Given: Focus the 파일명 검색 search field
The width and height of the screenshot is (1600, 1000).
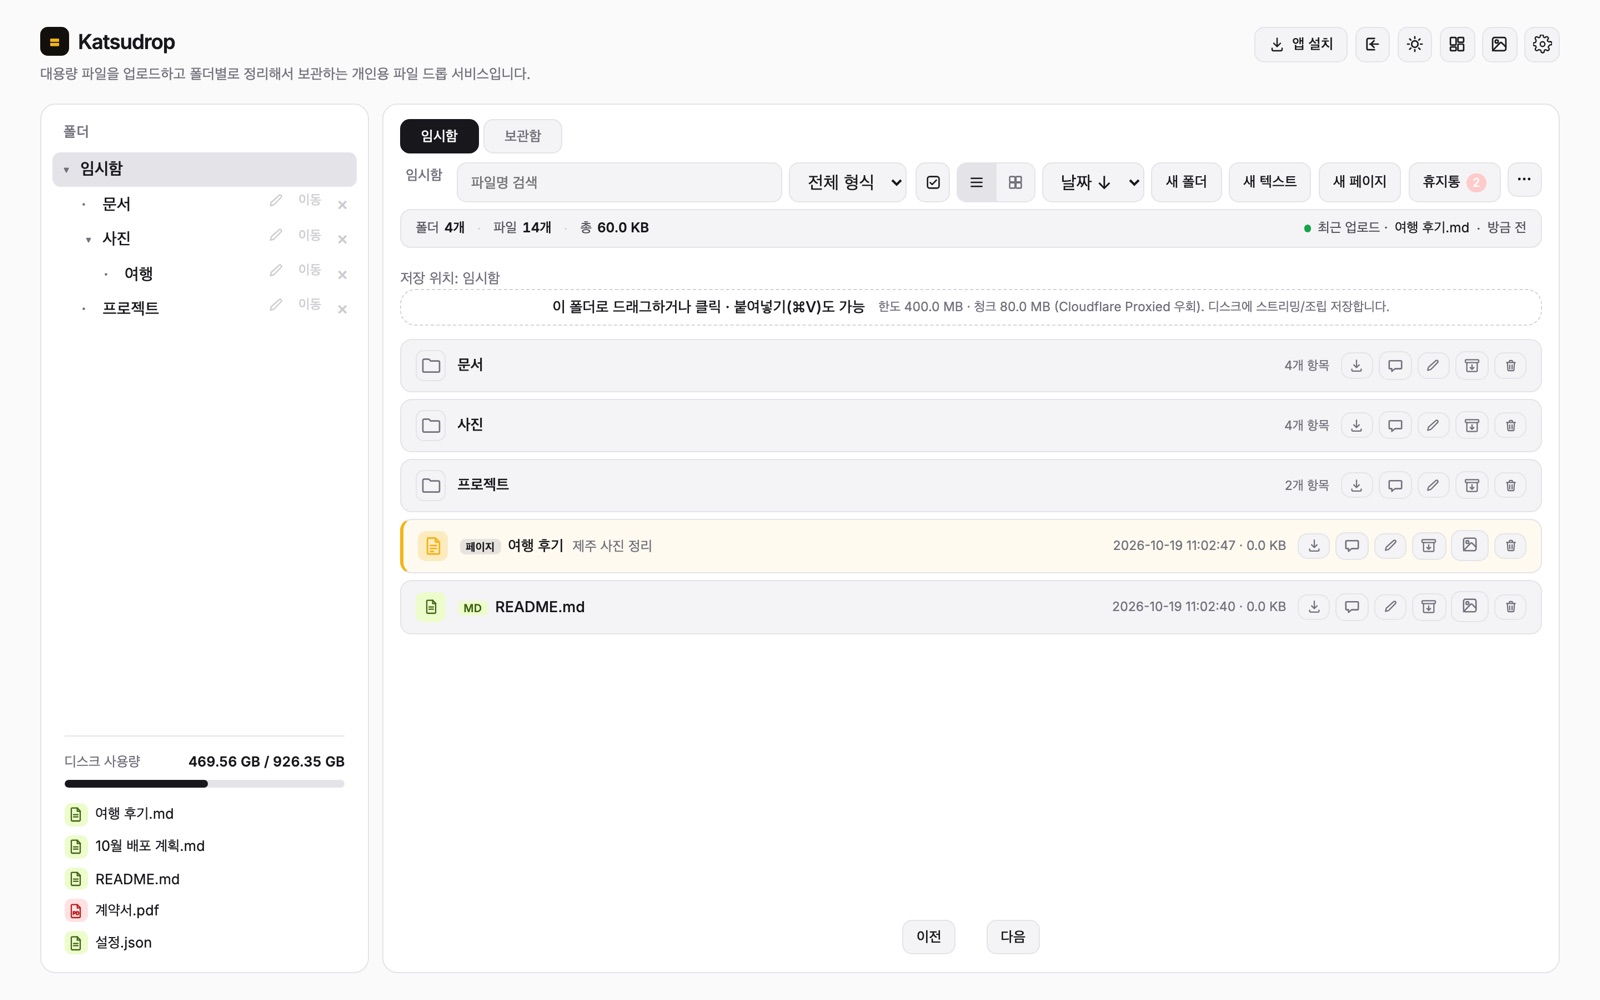Looking at the screenshot, I should (x=619, y=182).
